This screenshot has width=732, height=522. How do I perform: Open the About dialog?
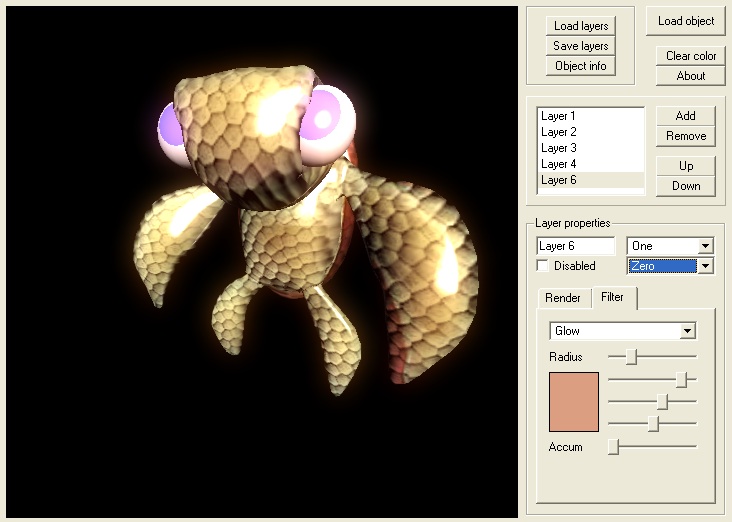coord(690,76)
